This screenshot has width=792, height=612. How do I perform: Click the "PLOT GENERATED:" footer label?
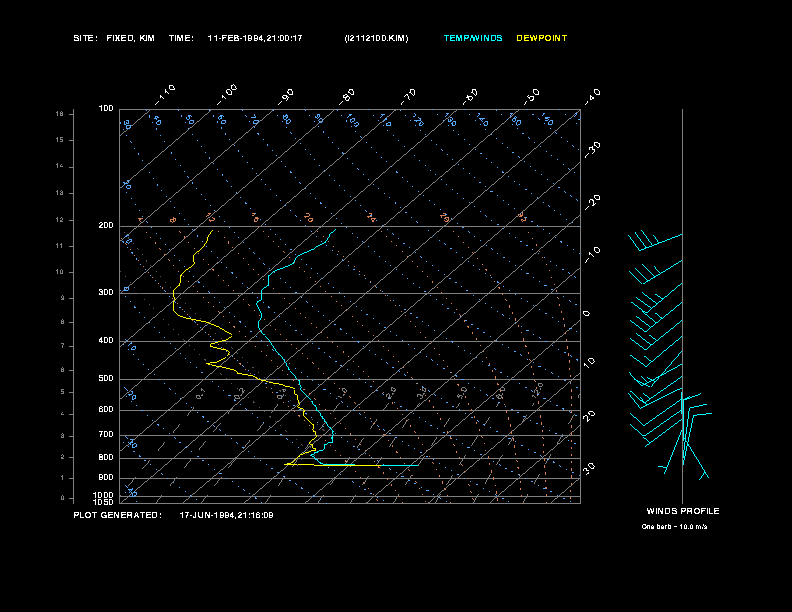[118, 515]
